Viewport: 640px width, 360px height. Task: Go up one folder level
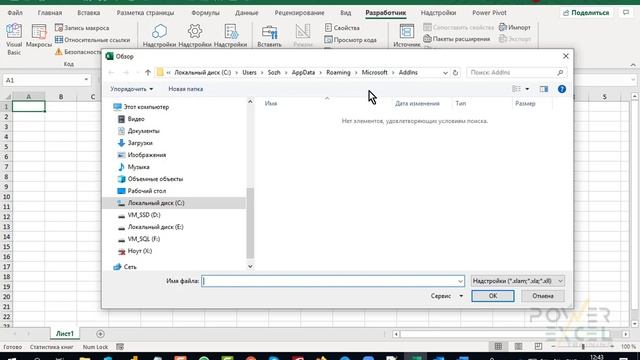[x=148, y=73]
